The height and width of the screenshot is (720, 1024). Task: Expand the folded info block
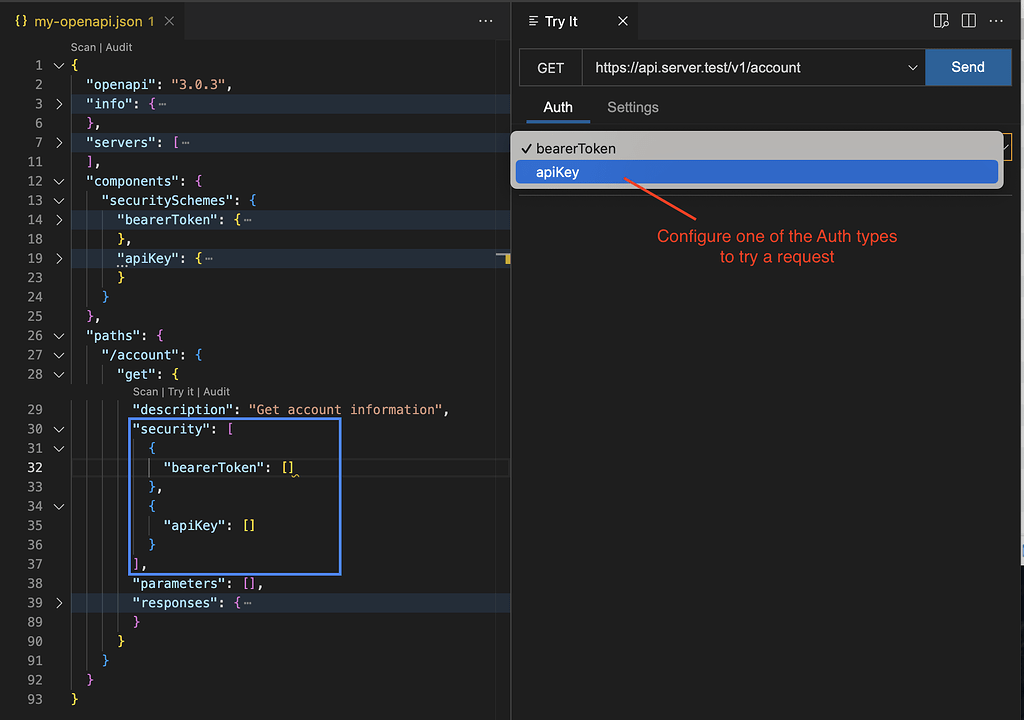click(59, 104)
